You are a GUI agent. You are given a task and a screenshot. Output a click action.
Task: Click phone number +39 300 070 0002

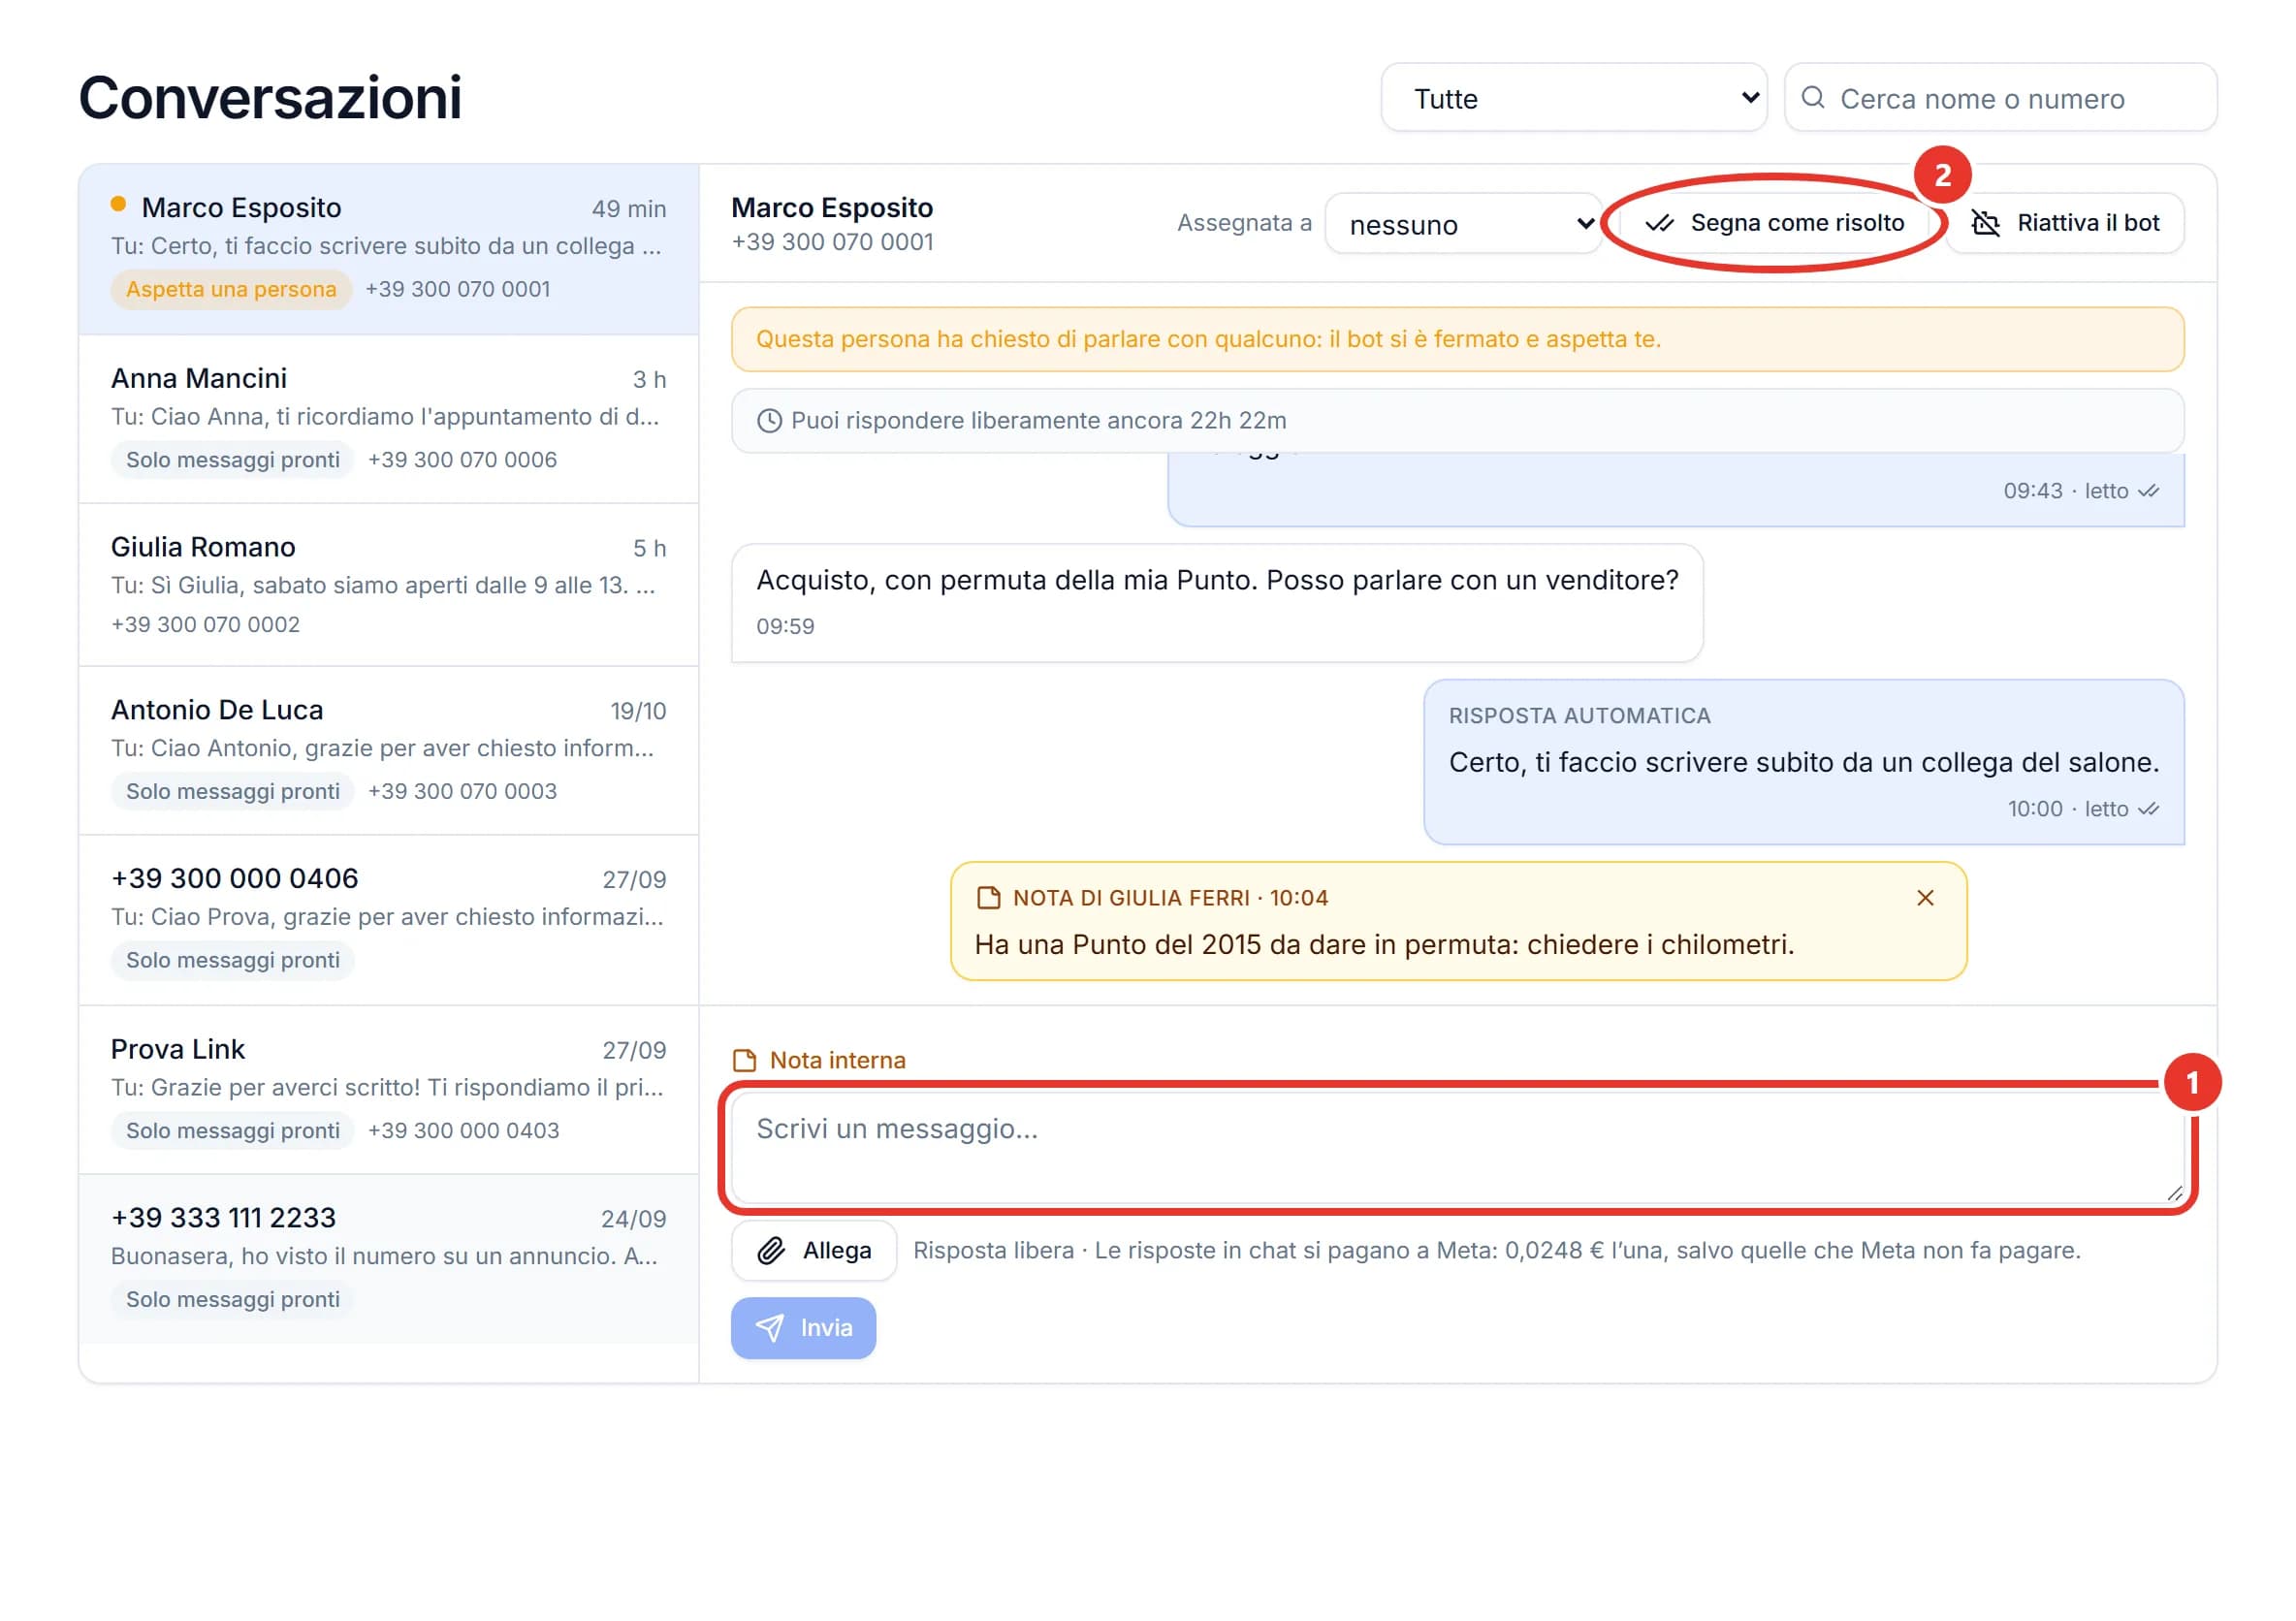(x=205, y=624)
